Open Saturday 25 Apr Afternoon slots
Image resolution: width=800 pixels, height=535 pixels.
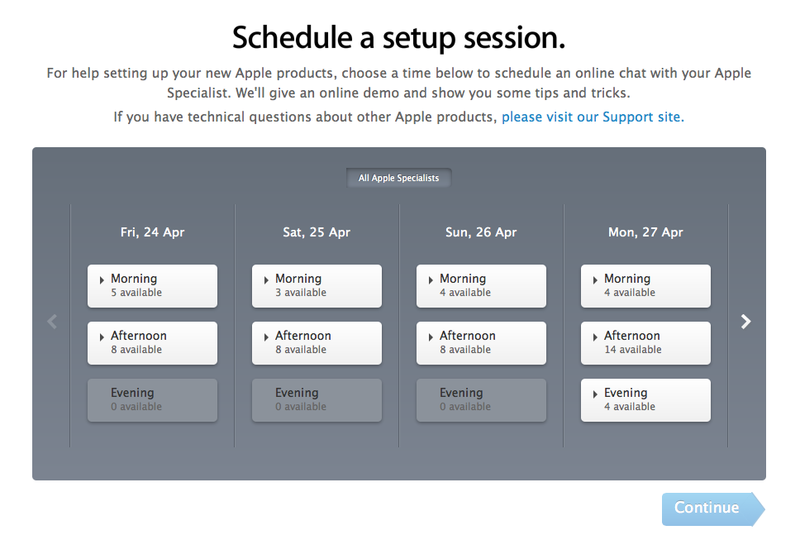point(317,343)
